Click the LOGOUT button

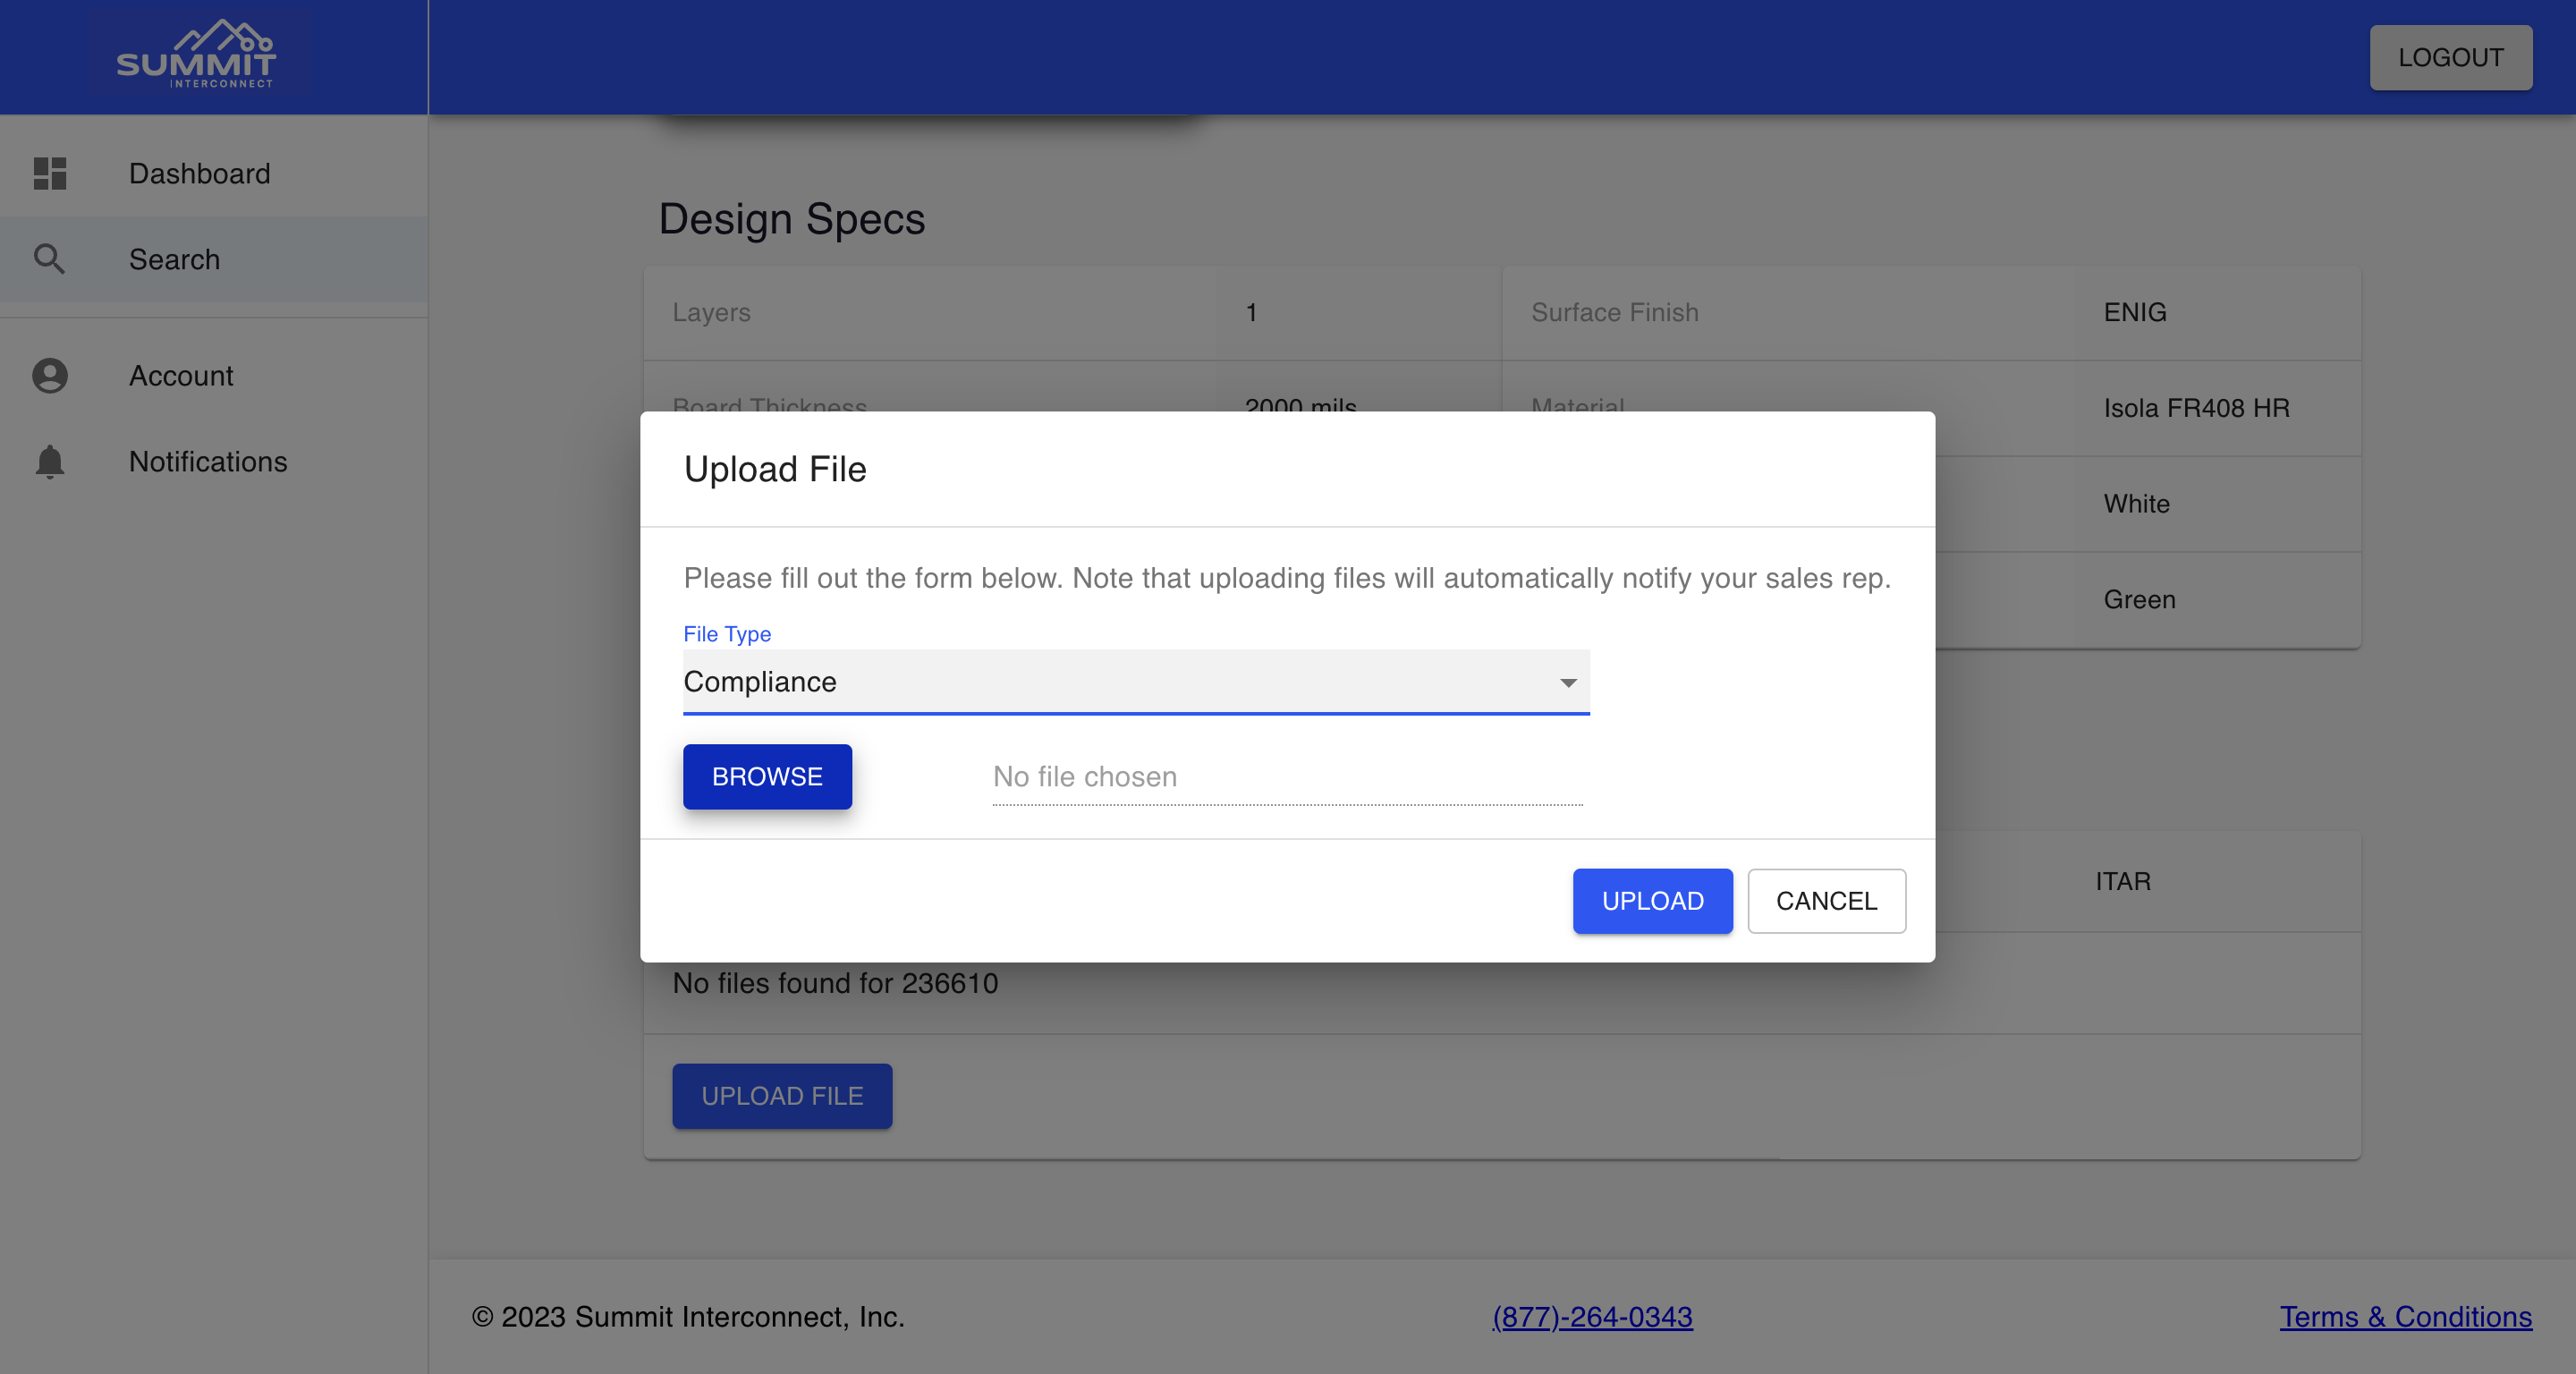coord(2450,57)
